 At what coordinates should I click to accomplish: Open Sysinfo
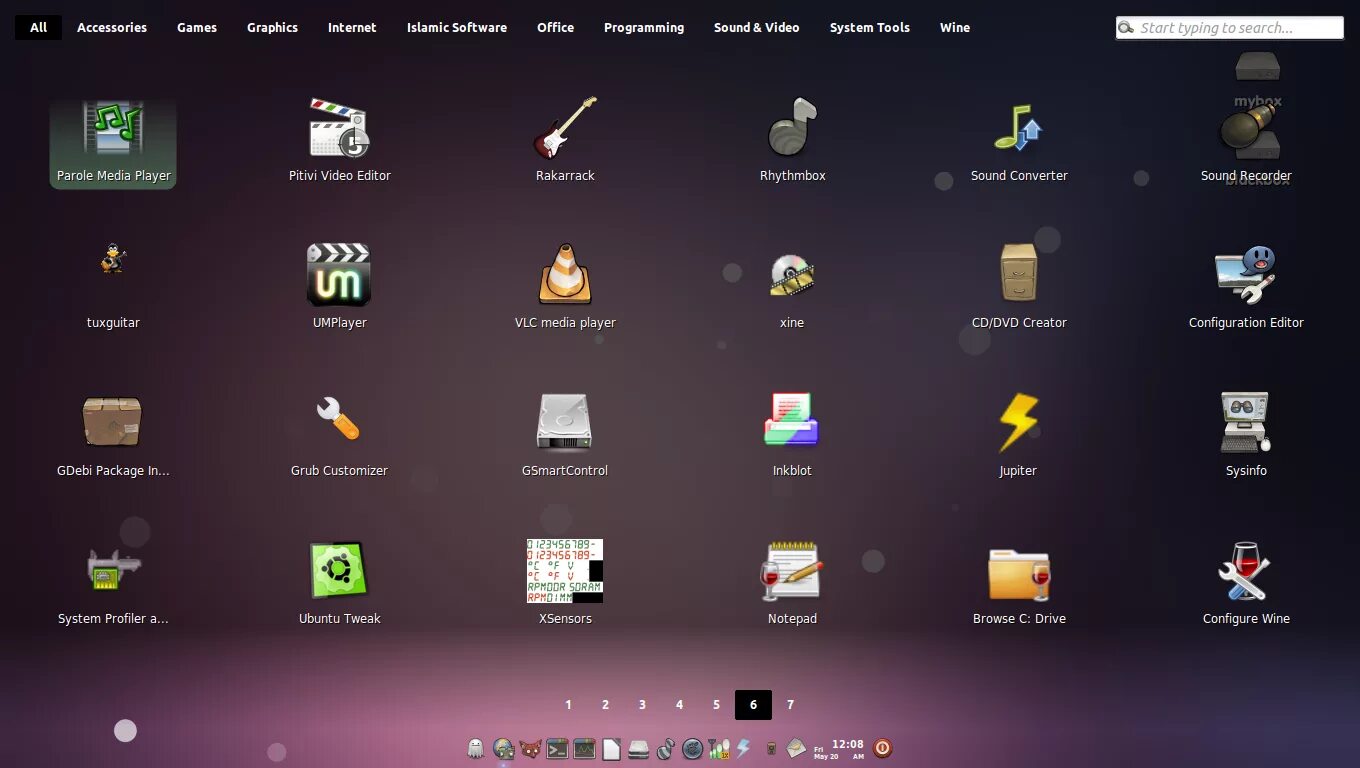[1246, 436]
